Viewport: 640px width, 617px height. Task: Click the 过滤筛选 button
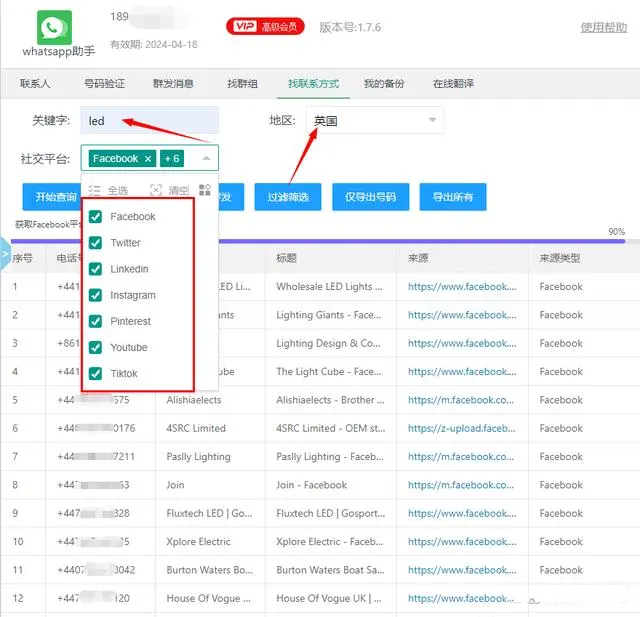pyautogui.click(x=288, y=197)
